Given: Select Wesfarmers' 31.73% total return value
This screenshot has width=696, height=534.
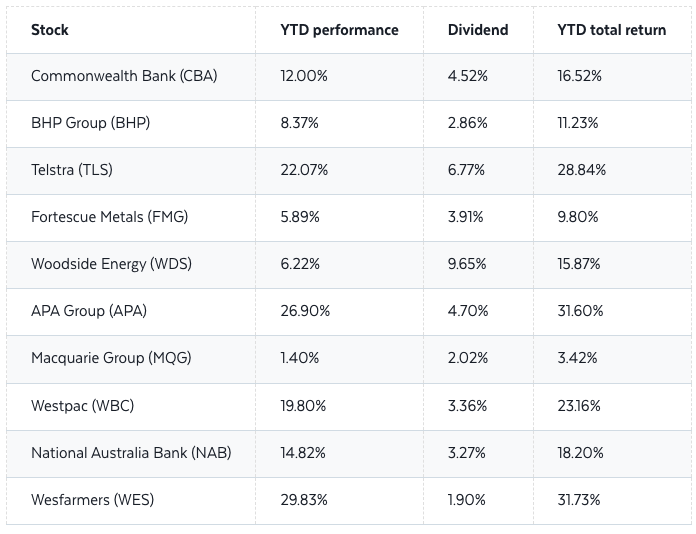Looking at the screenshot, I should pyautogui.click(x=580, y=499).
